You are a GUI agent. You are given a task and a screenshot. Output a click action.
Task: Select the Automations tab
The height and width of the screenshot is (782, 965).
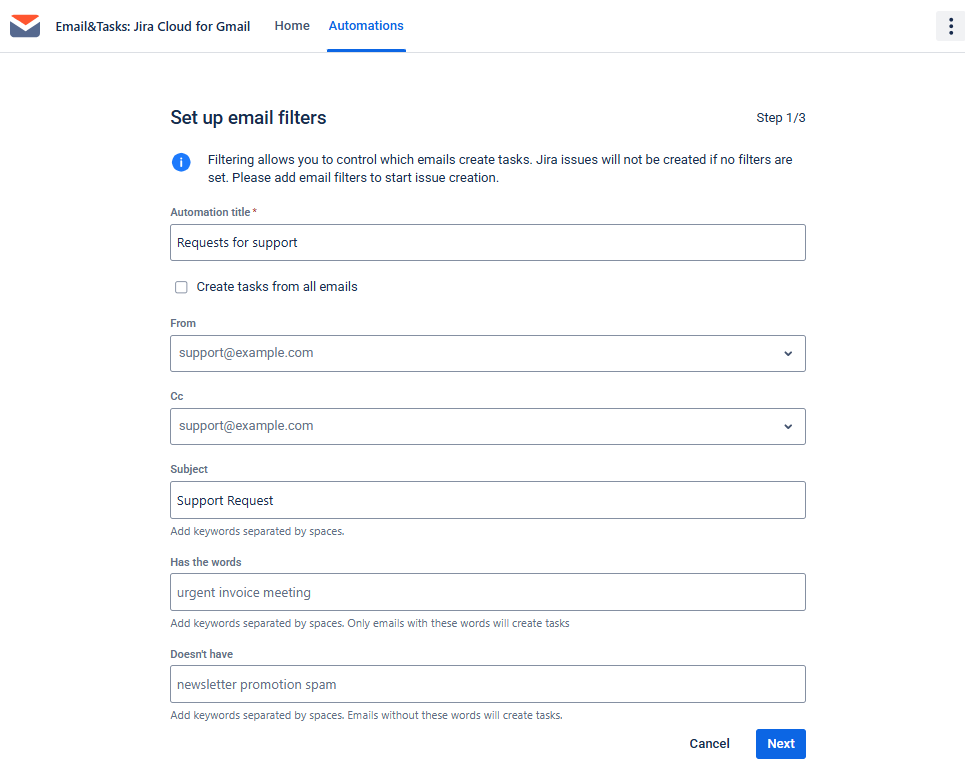(366, 26)
